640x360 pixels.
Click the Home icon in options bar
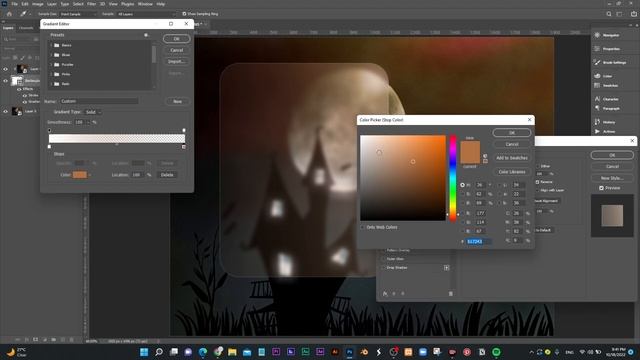tap(9, 14)
